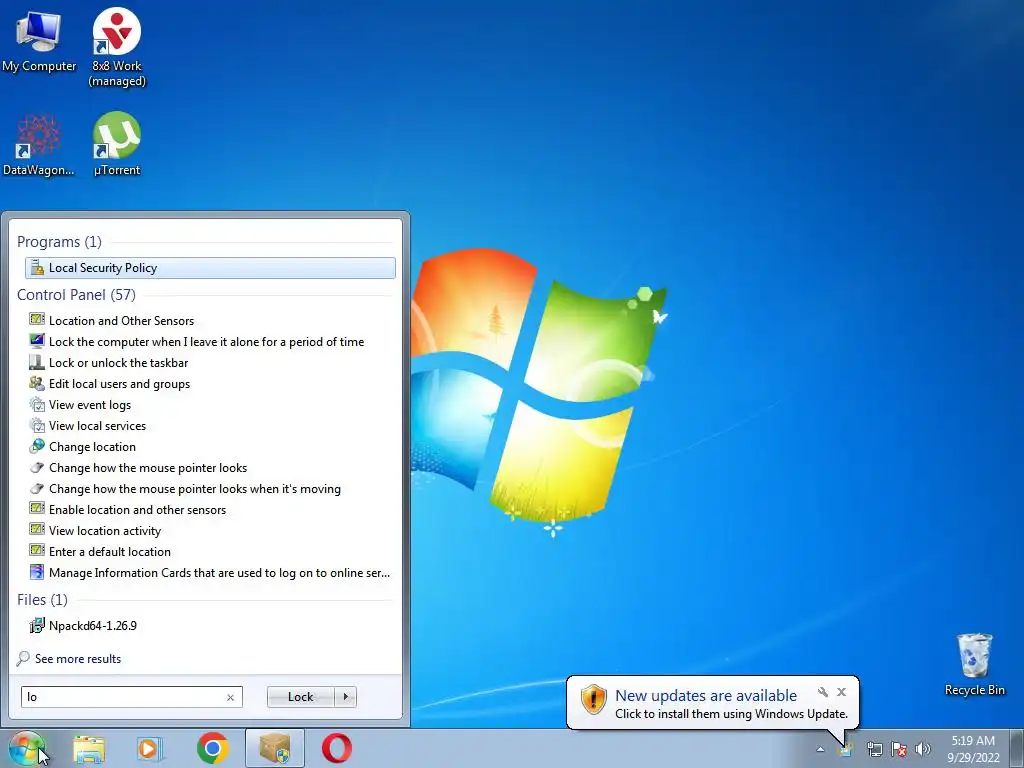Click the update balloon shield icon

pos(594,699)
